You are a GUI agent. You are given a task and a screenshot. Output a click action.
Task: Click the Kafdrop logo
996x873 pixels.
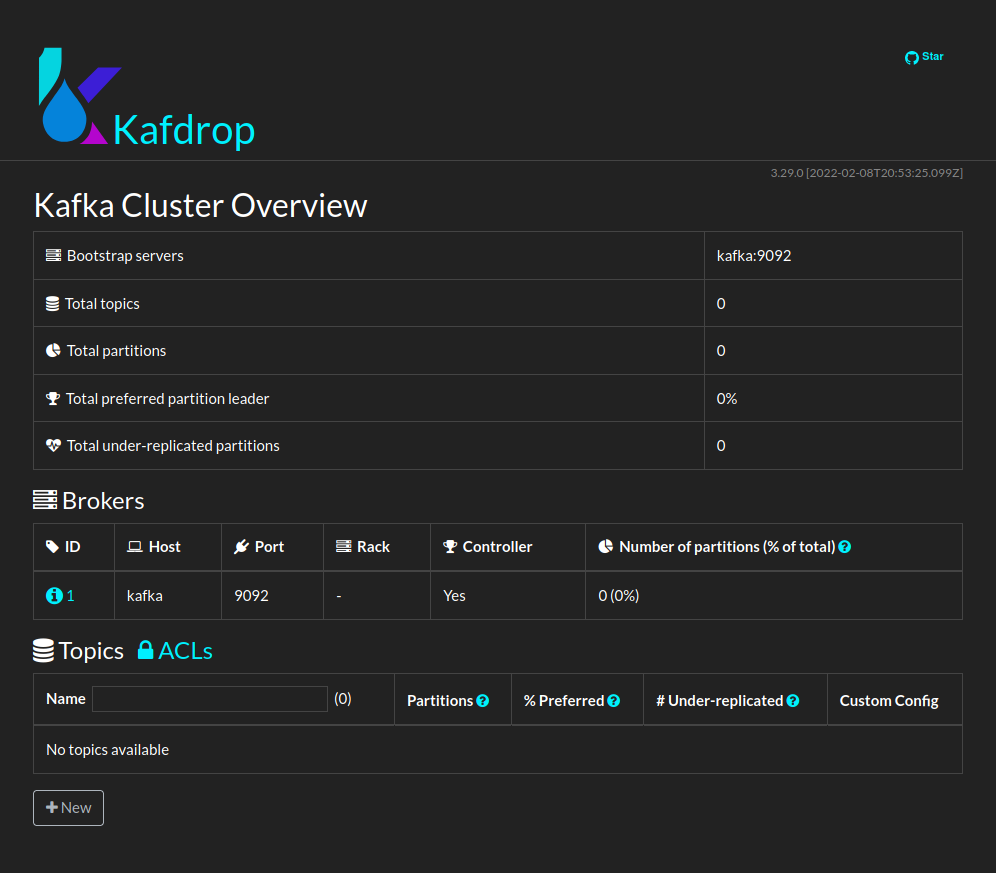click(x=73, y=96)
